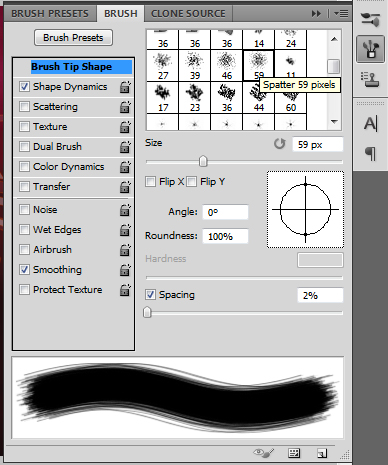Click the brush list scroll up arrow
Image resolution: width=388 pixels, height=465 pixels.
[x=334, y=39]
